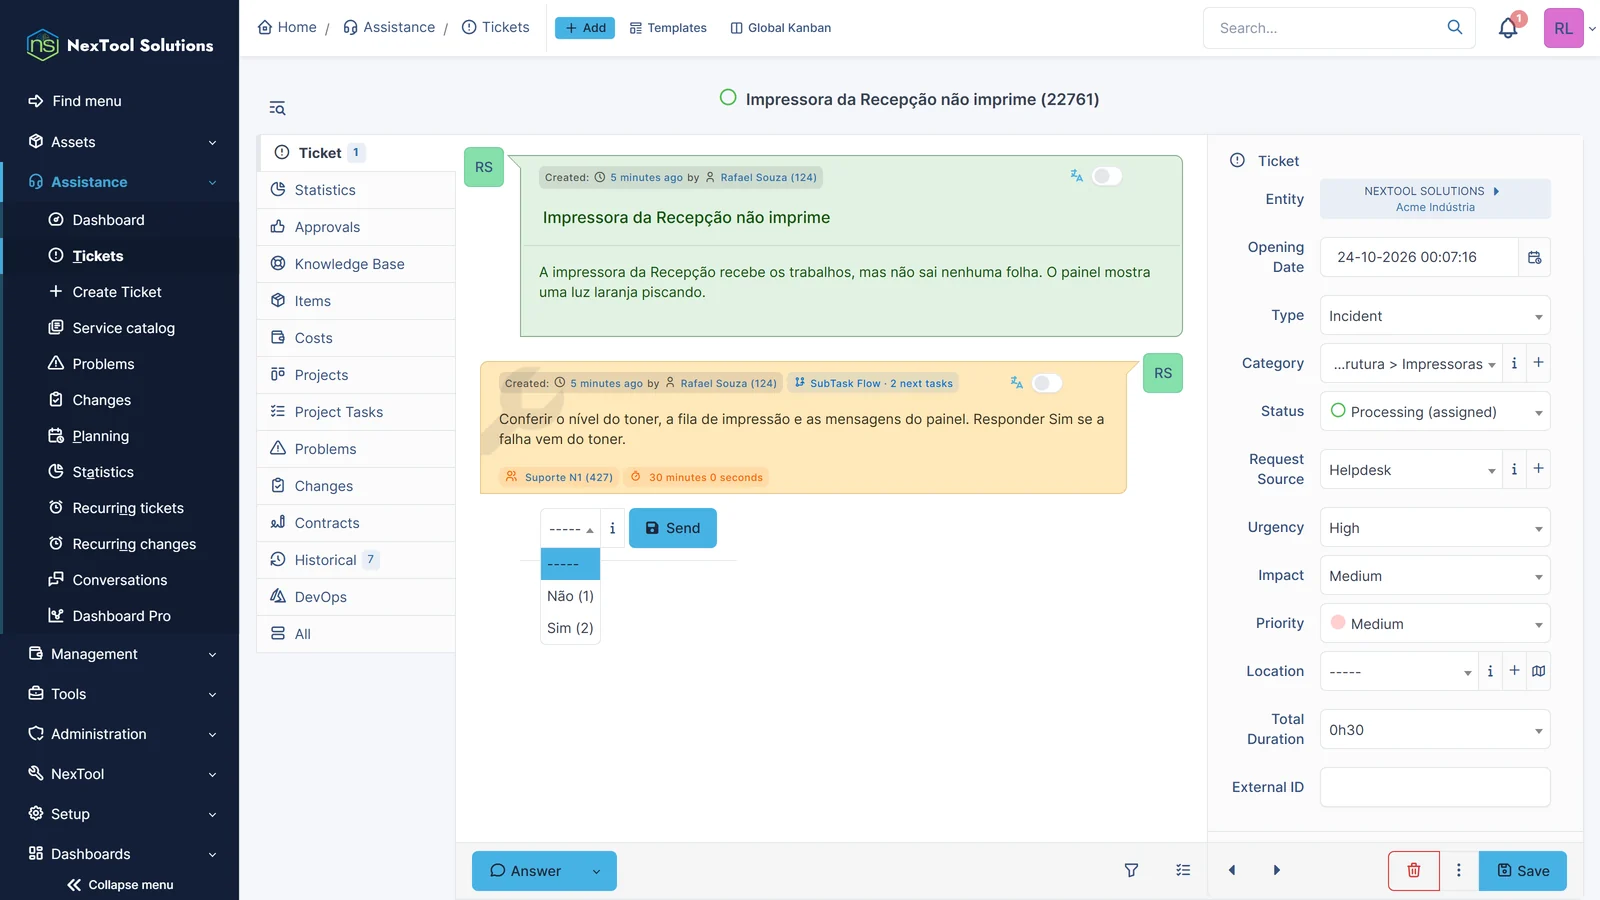Open the Historical tab in ticket menu
This screenshot has width=1600, height=900.
tap(356, 560)
